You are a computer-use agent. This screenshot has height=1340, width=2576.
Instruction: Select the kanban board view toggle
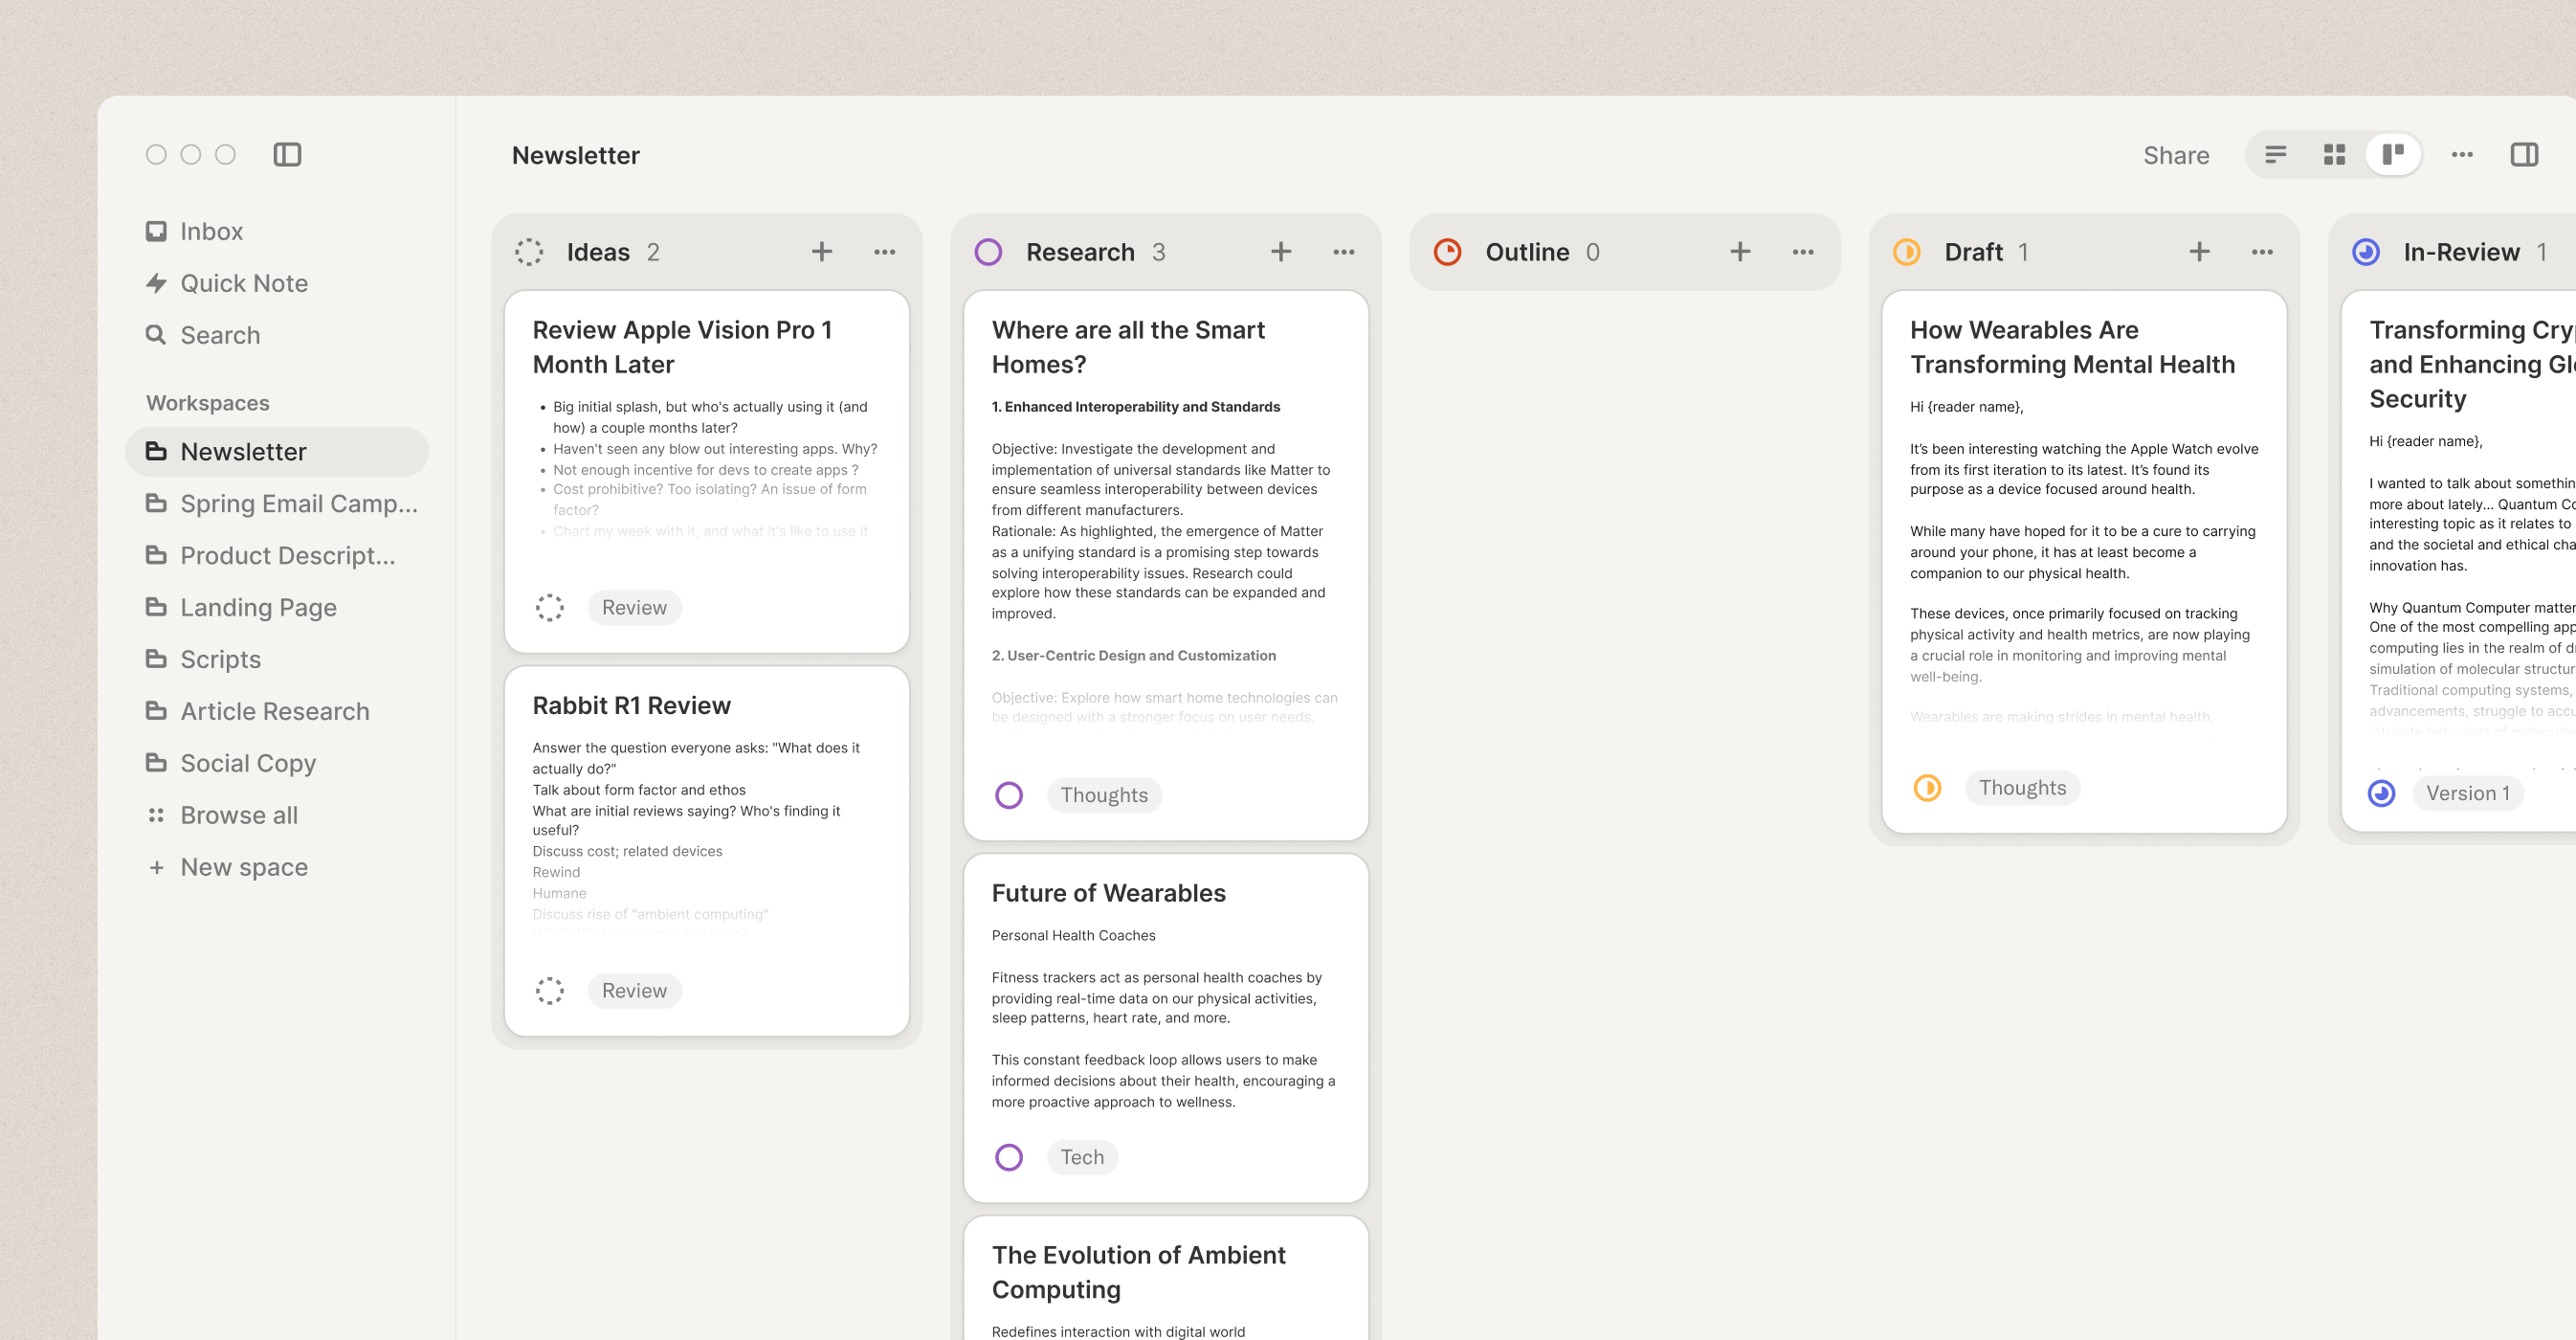pos(2394,154)
